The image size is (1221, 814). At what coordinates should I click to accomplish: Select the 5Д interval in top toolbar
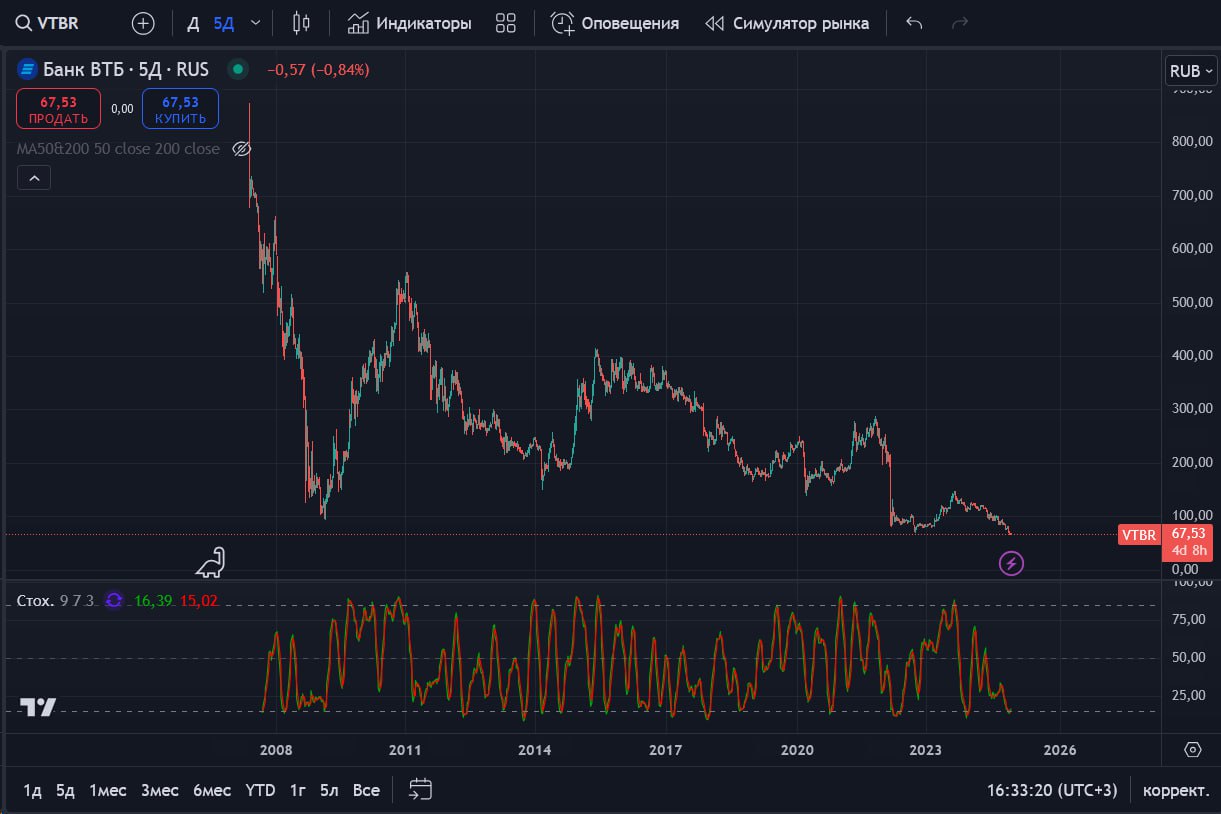click(x=223, y=23)
